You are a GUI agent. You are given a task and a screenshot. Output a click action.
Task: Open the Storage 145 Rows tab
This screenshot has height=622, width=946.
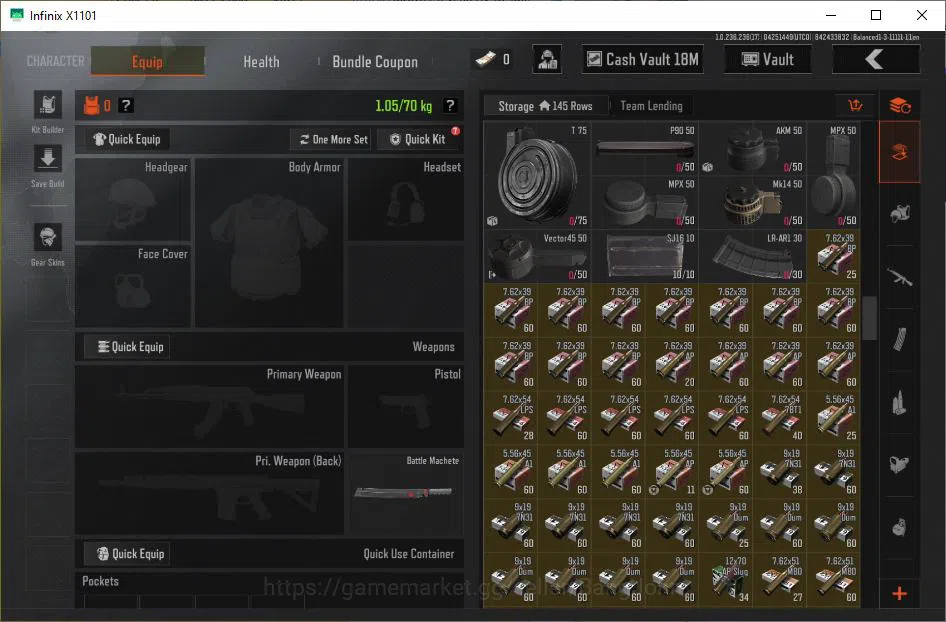[x=545, y=106]
